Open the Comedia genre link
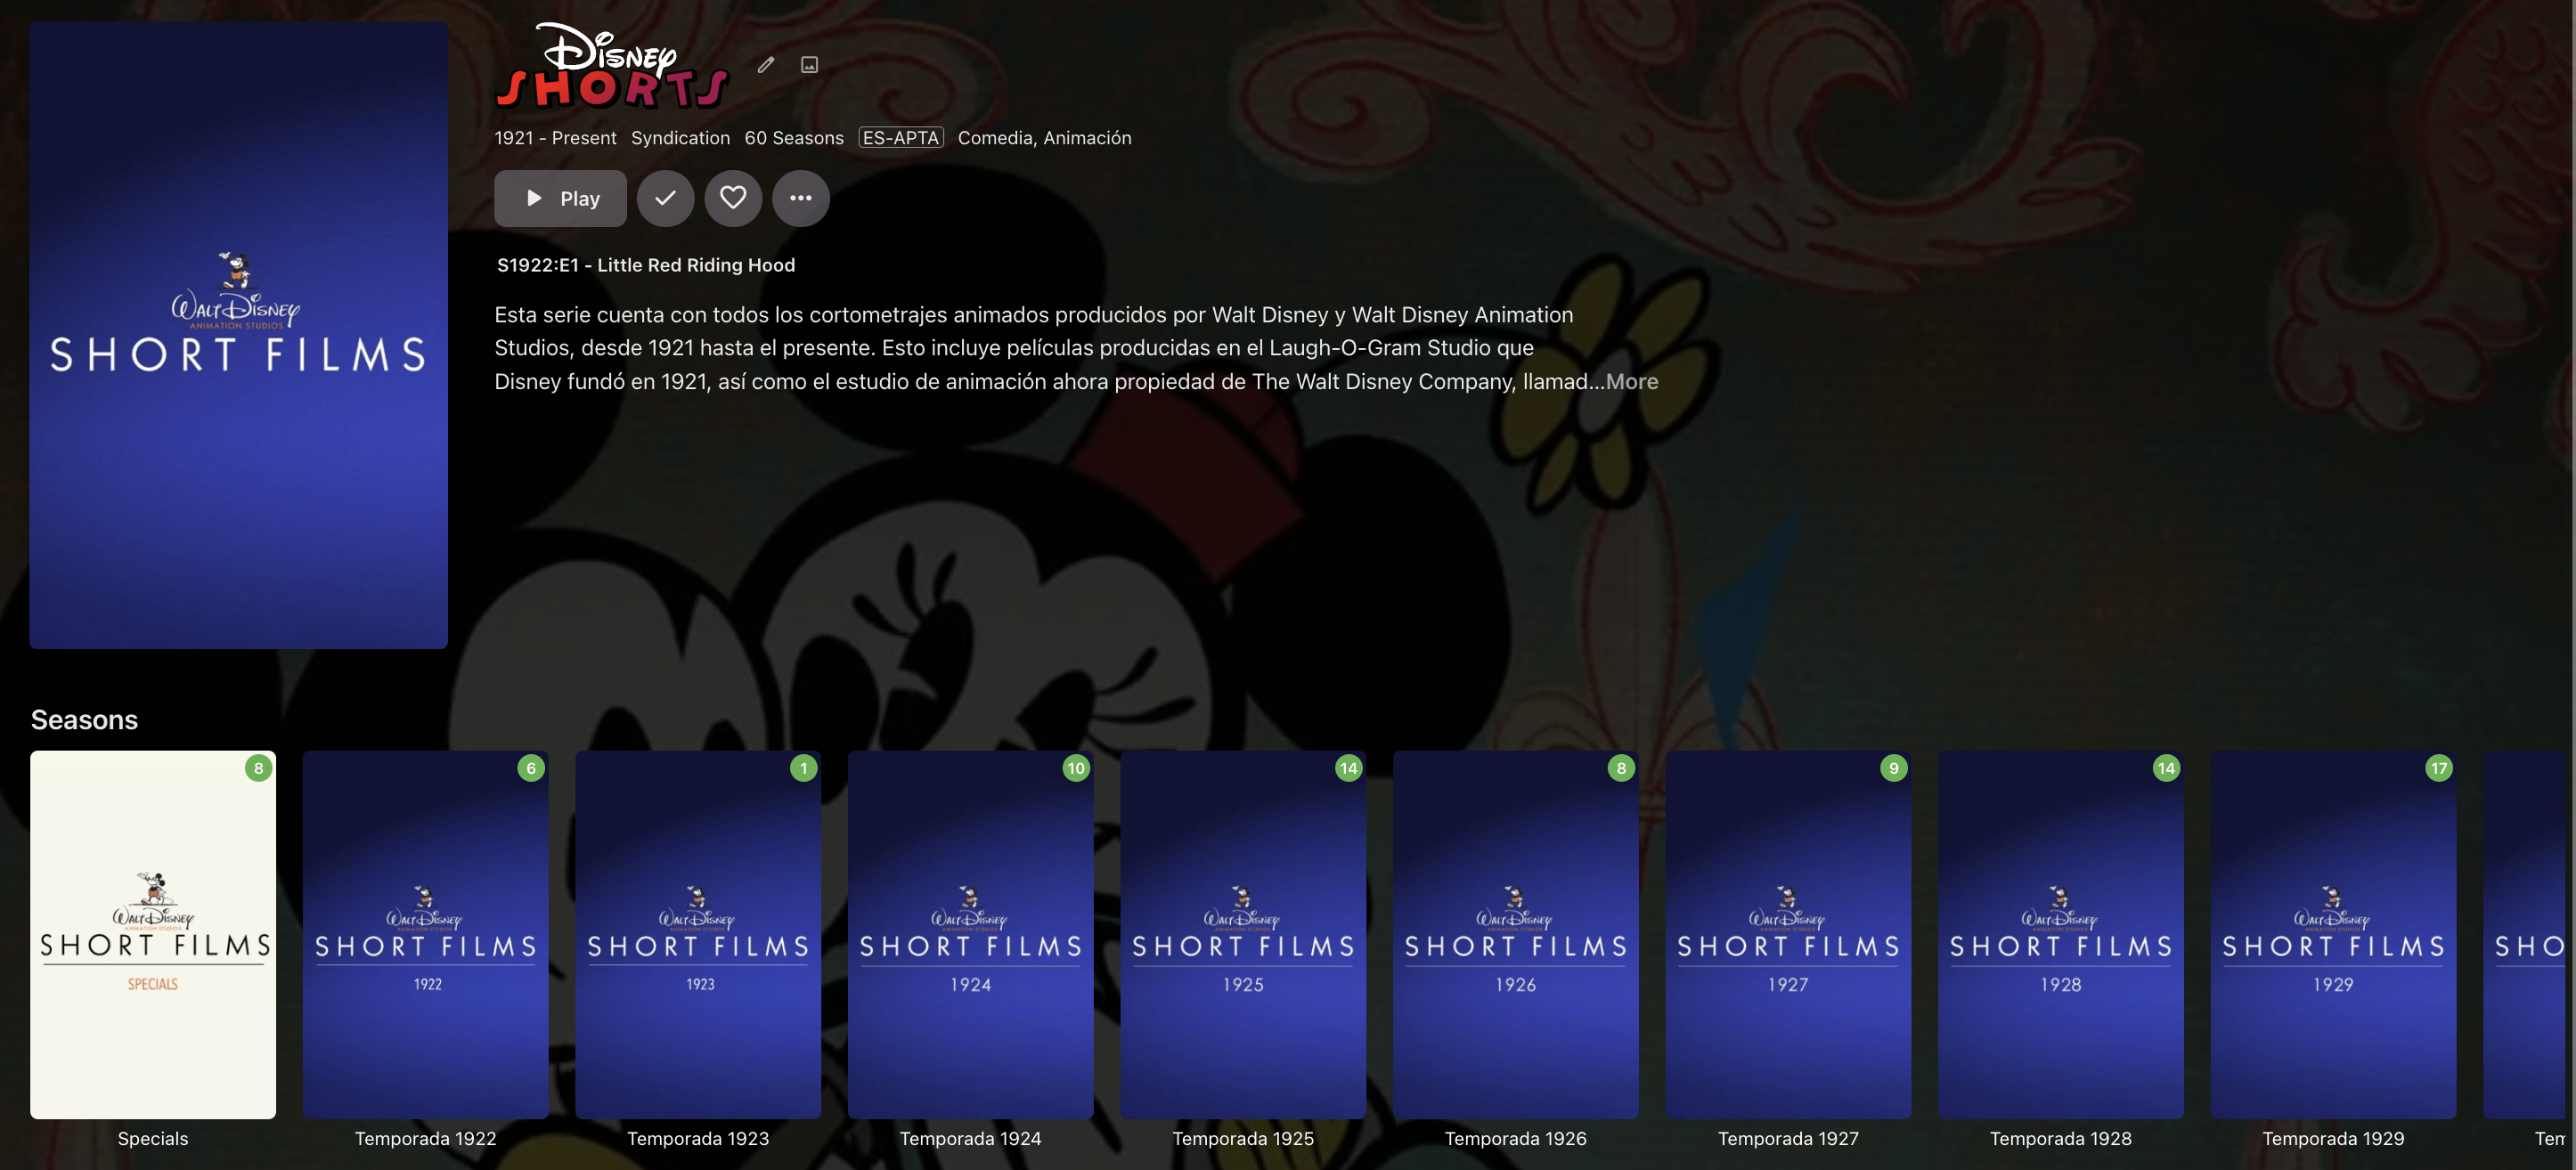 click(994, 138)
